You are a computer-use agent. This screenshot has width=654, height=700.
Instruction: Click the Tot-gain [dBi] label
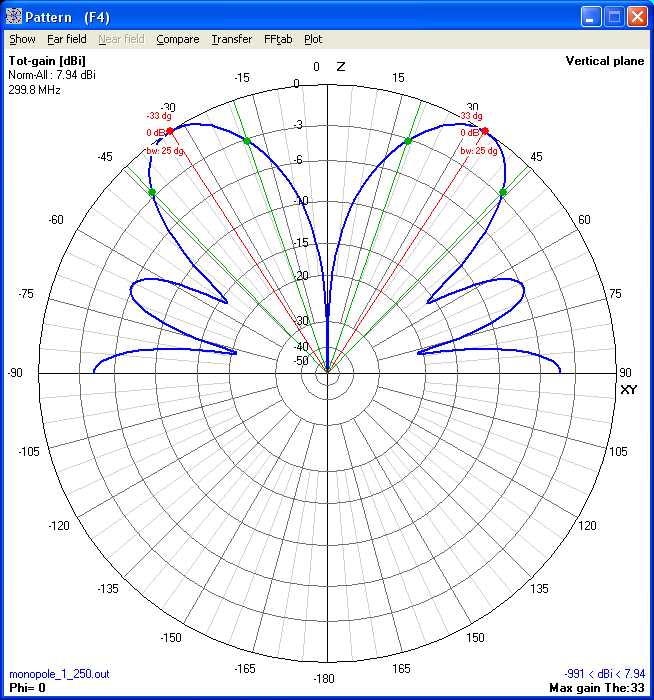(46, 61)
